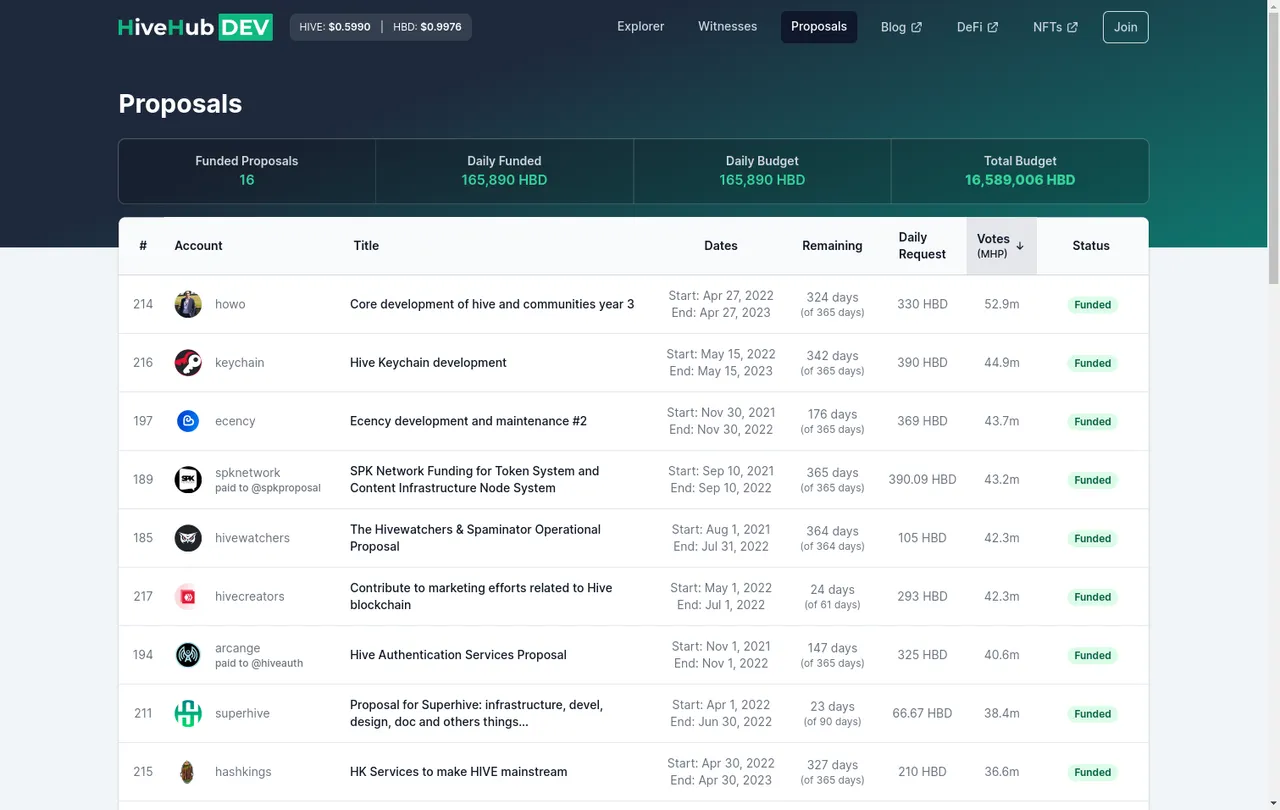Click Daily Budget value 165,890 HBD
The image size is (1280, 810).
point(762,180)
